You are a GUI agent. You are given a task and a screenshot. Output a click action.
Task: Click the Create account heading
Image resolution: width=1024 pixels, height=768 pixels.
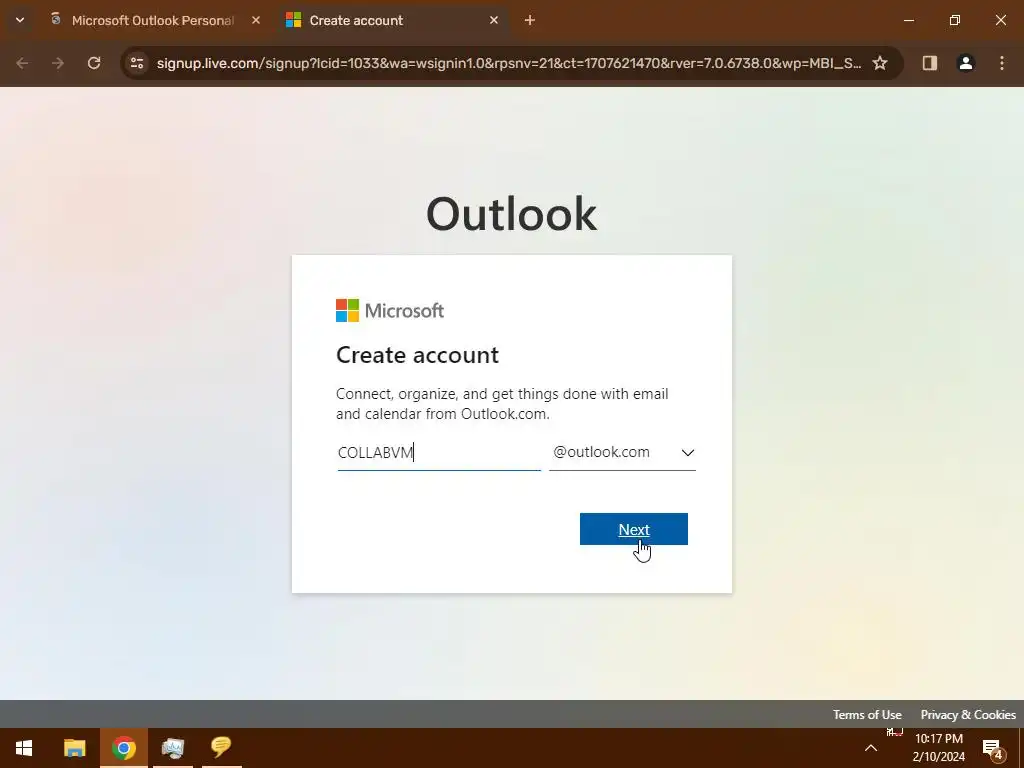click(417, 355)
